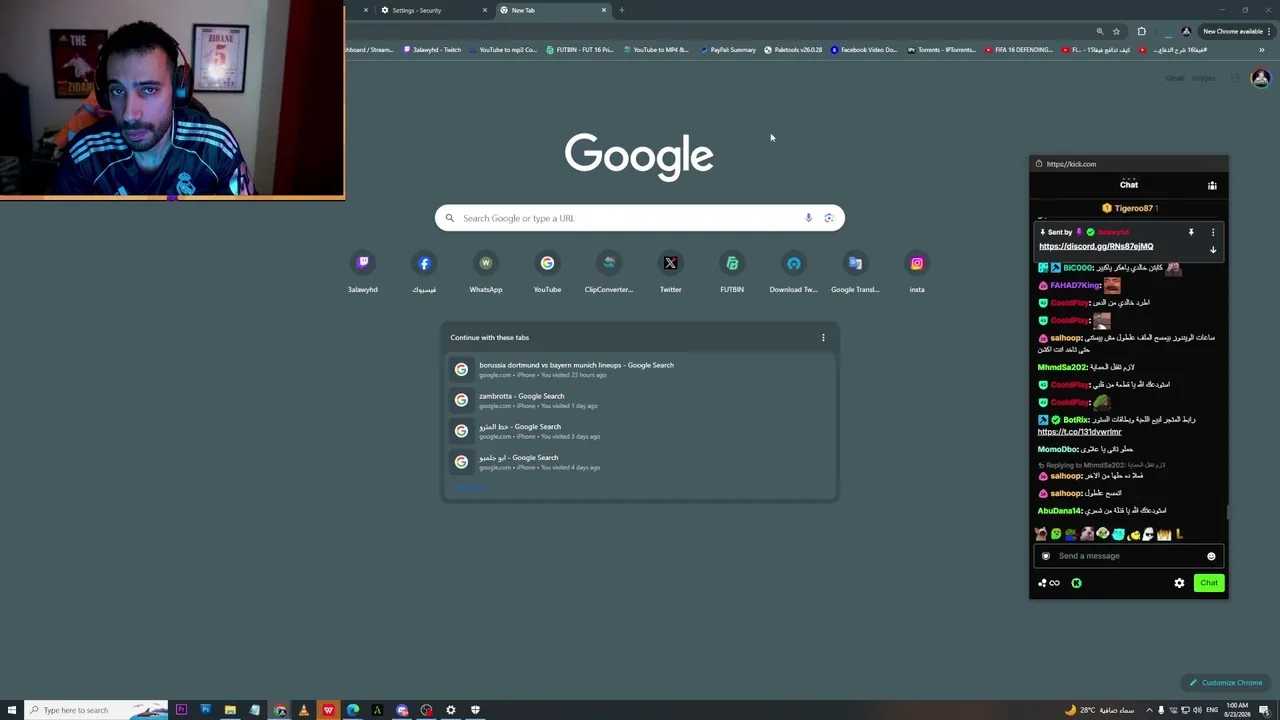
Task: Click the 'Send a message' chat field
Action: pyautogui.click(x=1128, y=556)
